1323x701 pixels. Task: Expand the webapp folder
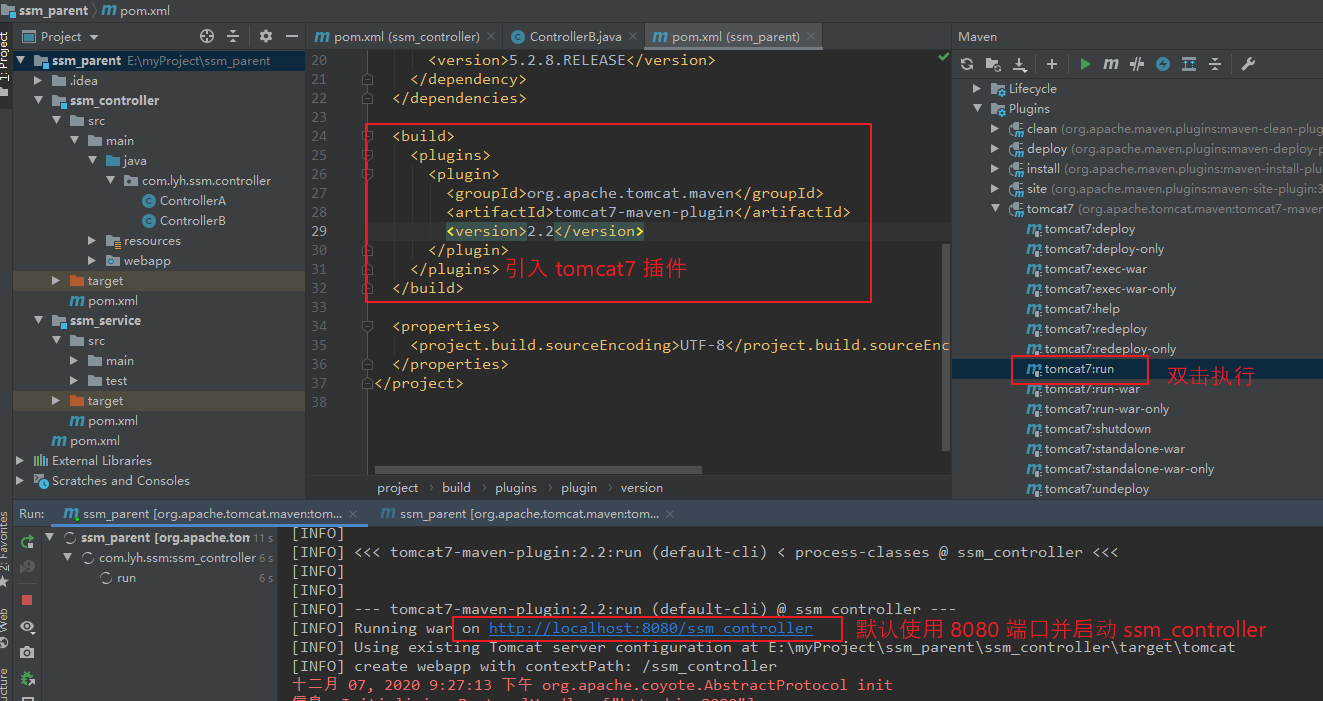[92, 261]
